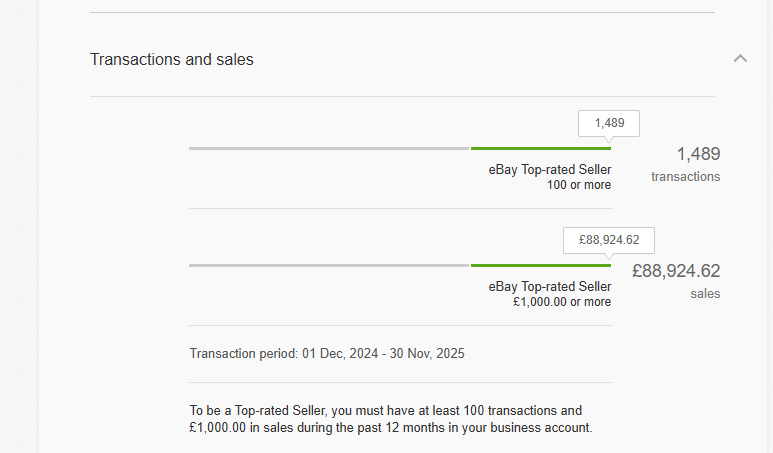Click the £88,924.62 tooltip bubble
This screenshot has height=453, width=773.
[x=609, y=240]
